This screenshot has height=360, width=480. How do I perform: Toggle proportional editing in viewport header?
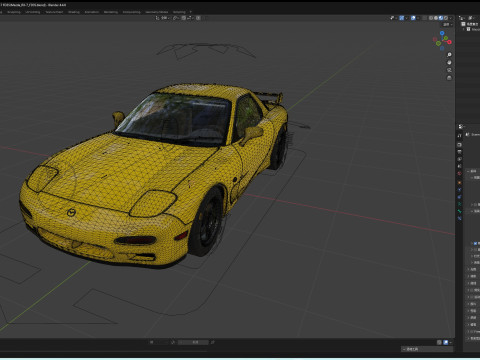point(198,18)
